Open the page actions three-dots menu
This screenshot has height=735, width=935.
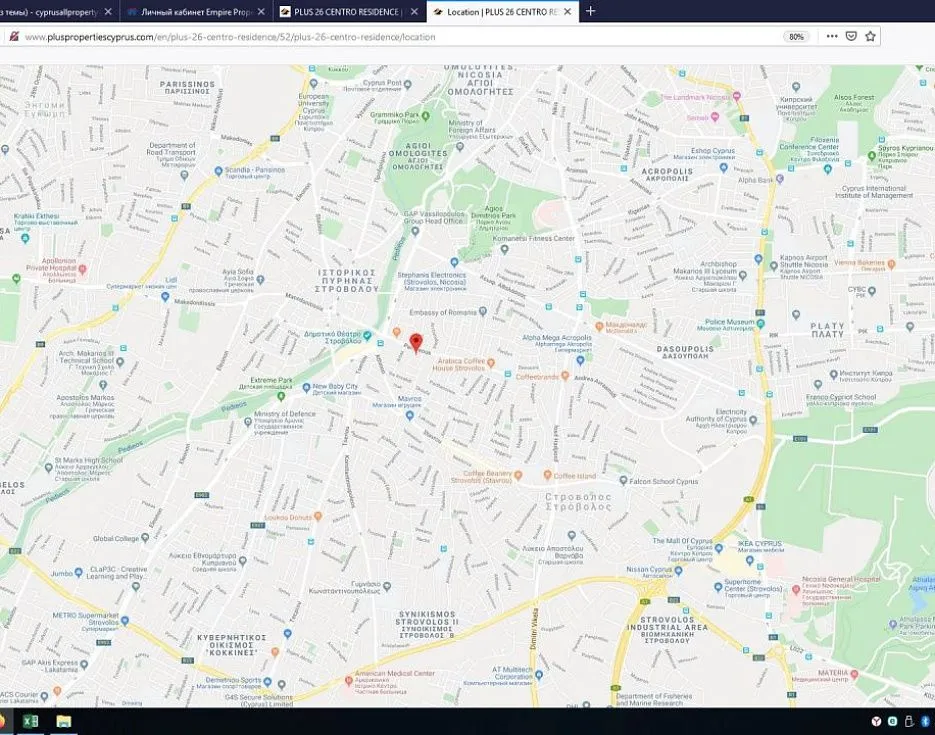[832, 36]
